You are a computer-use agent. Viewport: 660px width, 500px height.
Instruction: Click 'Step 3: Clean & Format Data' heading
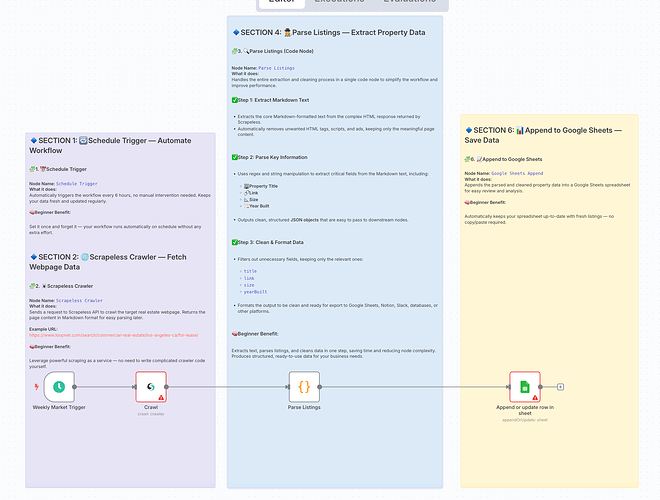[268, 242]
